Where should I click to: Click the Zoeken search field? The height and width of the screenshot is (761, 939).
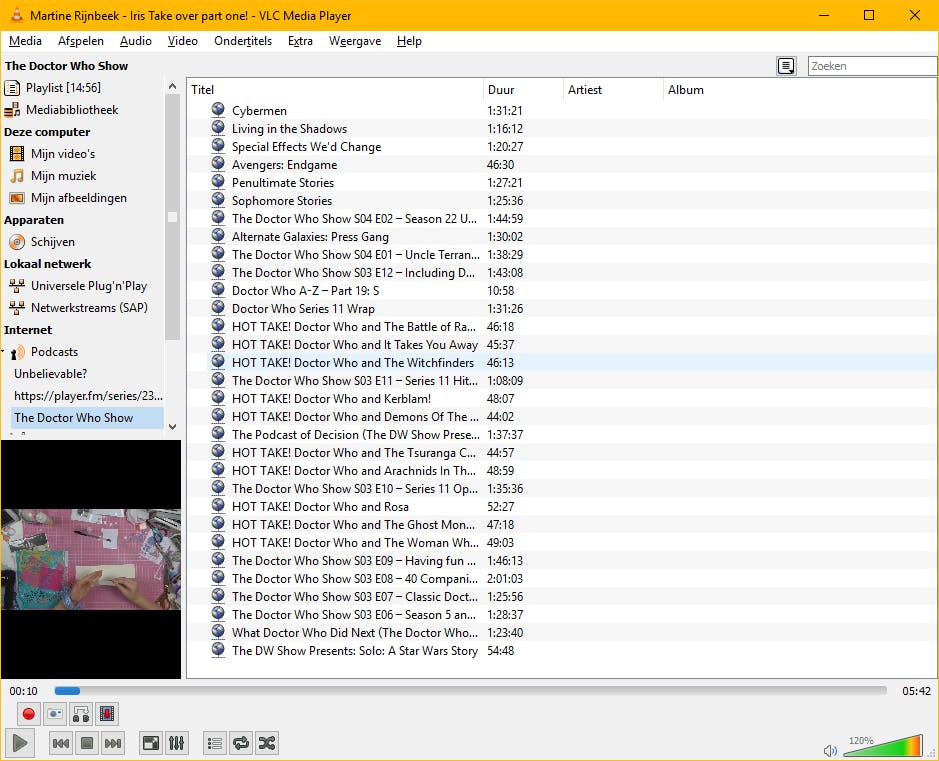[x=872, y=66]
